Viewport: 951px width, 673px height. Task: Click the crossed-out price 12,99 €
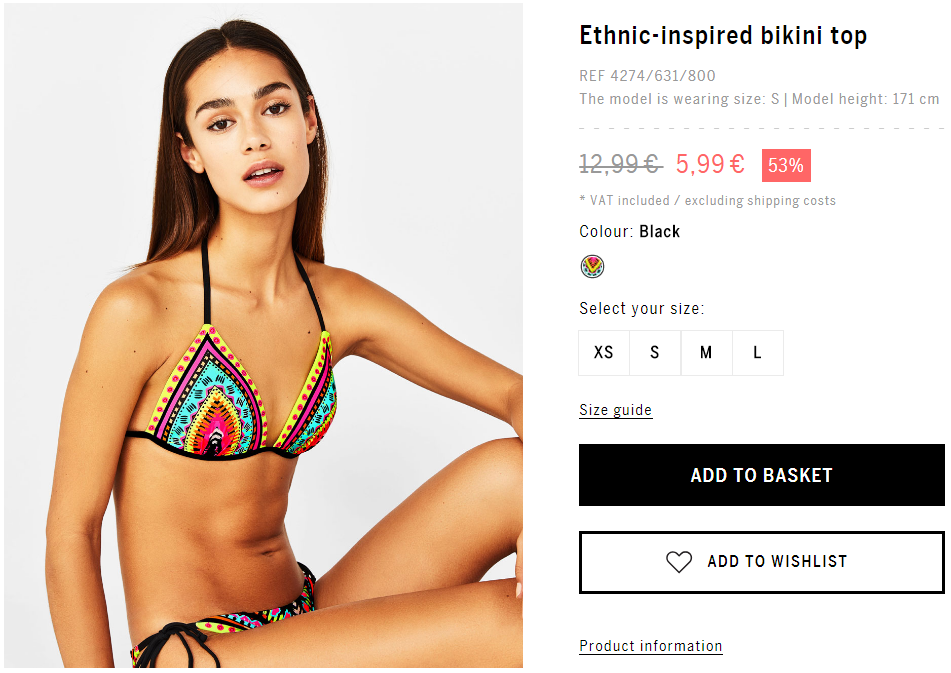[x=621, y=164]
